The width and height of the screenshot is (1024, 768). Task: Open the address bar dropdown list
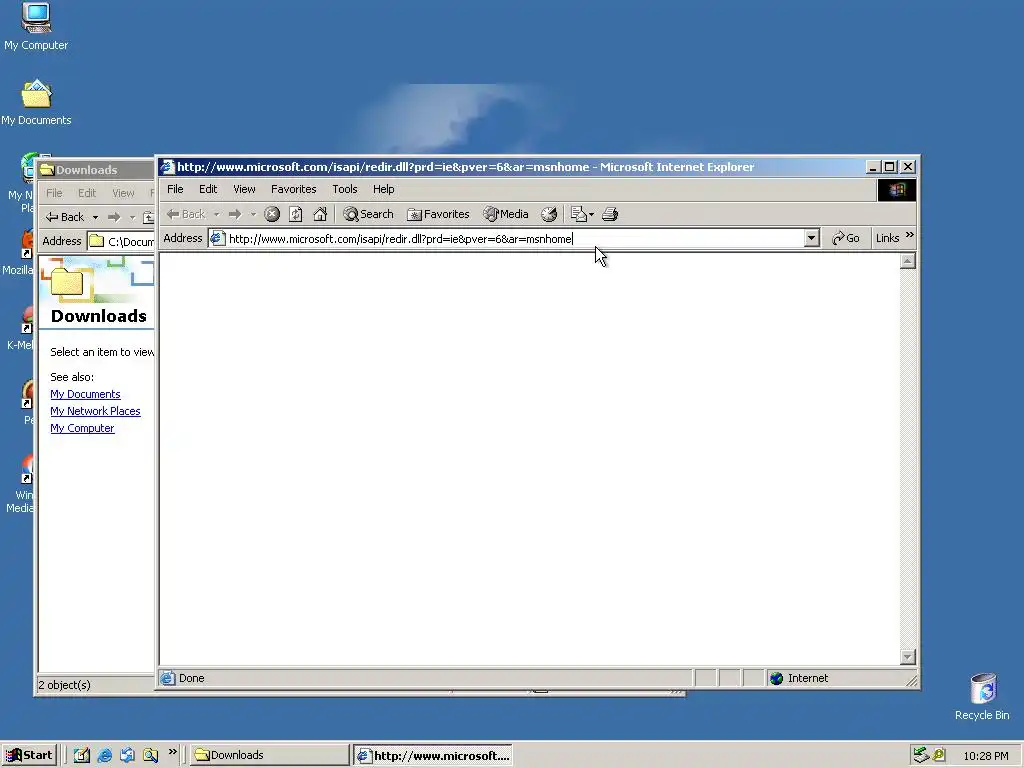pos(812,238)
